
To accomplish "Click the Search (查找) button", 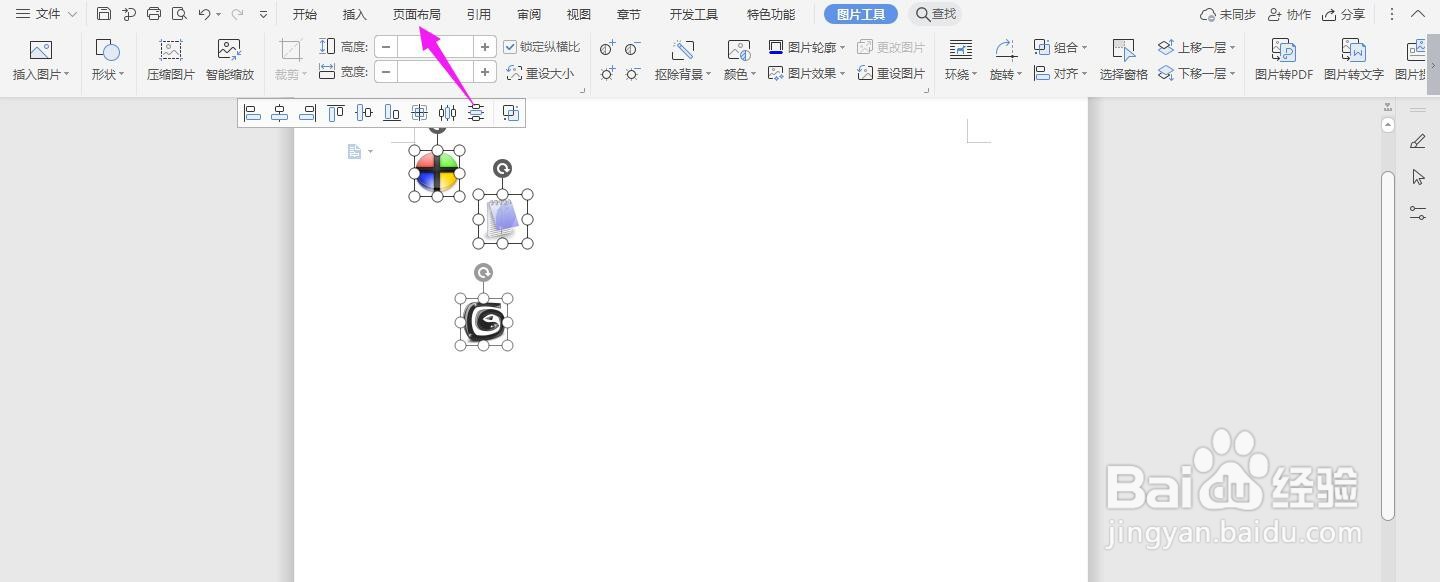I will [935, 14].
